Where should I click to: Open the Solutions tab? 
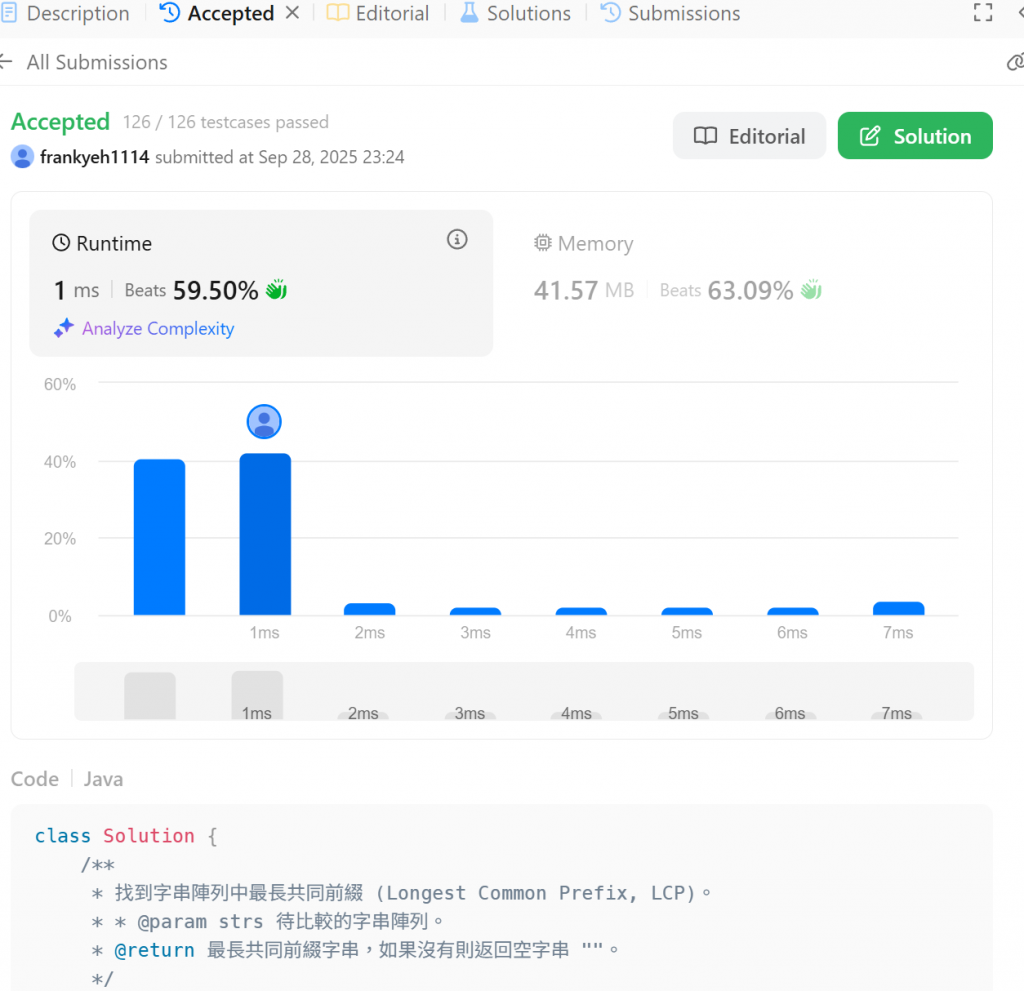[x=515, y=13]
